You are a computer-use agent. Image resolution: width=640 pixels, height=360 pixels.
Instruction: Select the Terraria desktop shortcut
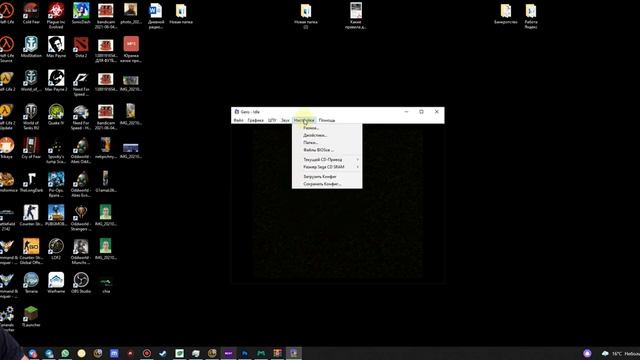(31, 282)
